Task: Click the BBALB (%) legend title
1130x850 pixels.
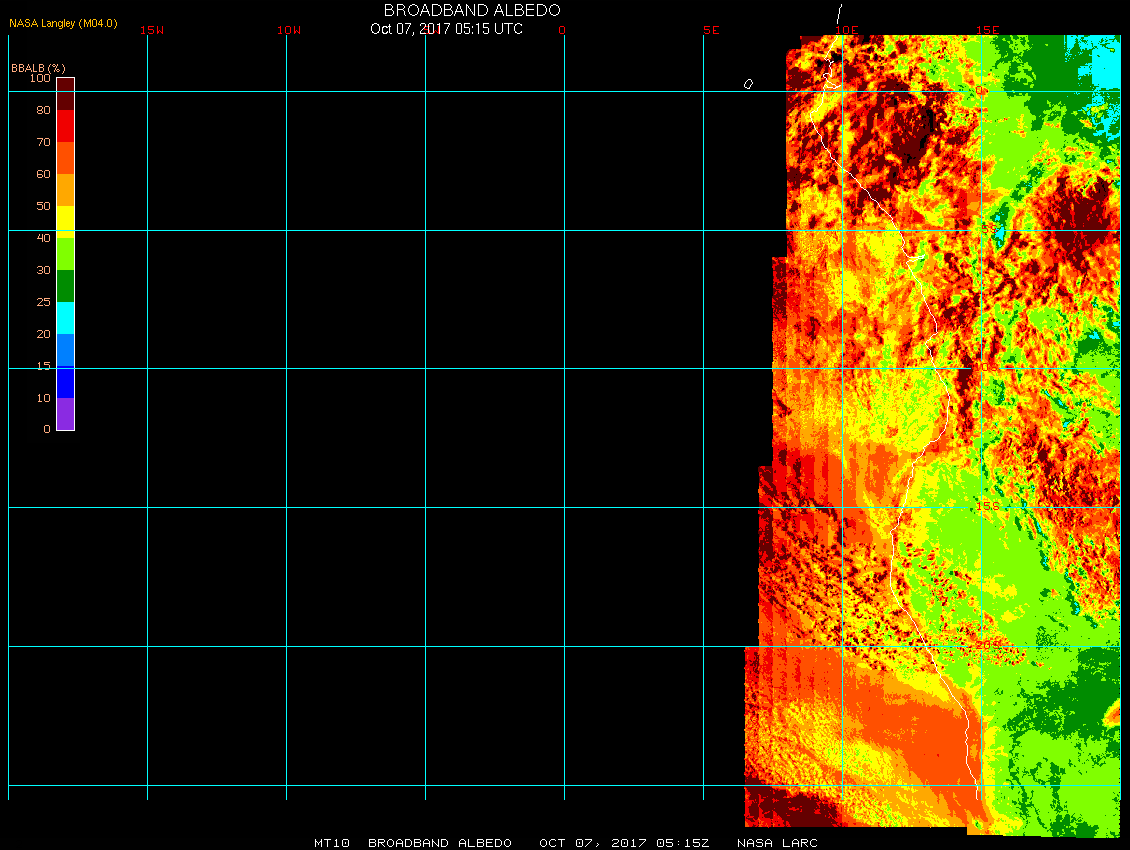Action: 37,67
